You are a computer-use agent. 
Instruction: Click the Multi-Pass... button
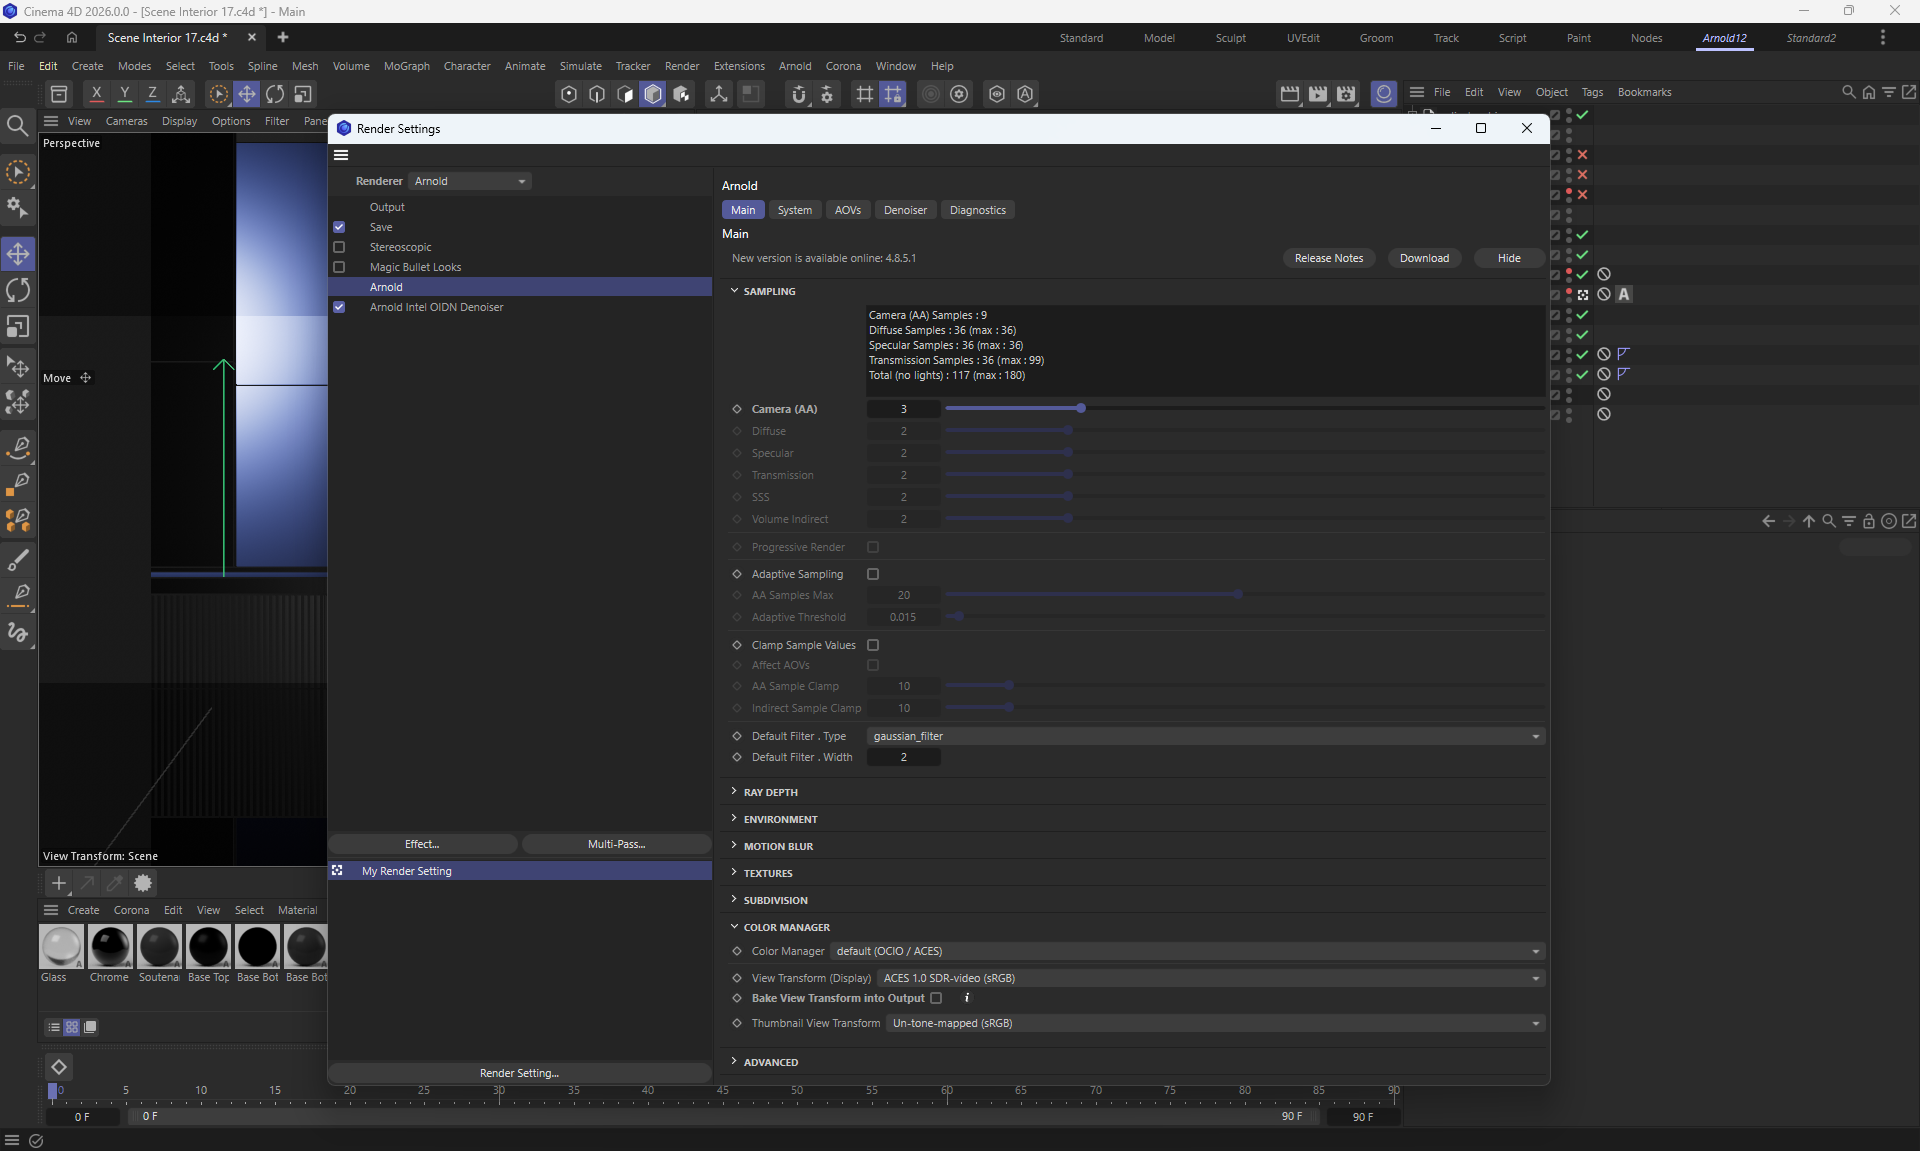(616, 844)
